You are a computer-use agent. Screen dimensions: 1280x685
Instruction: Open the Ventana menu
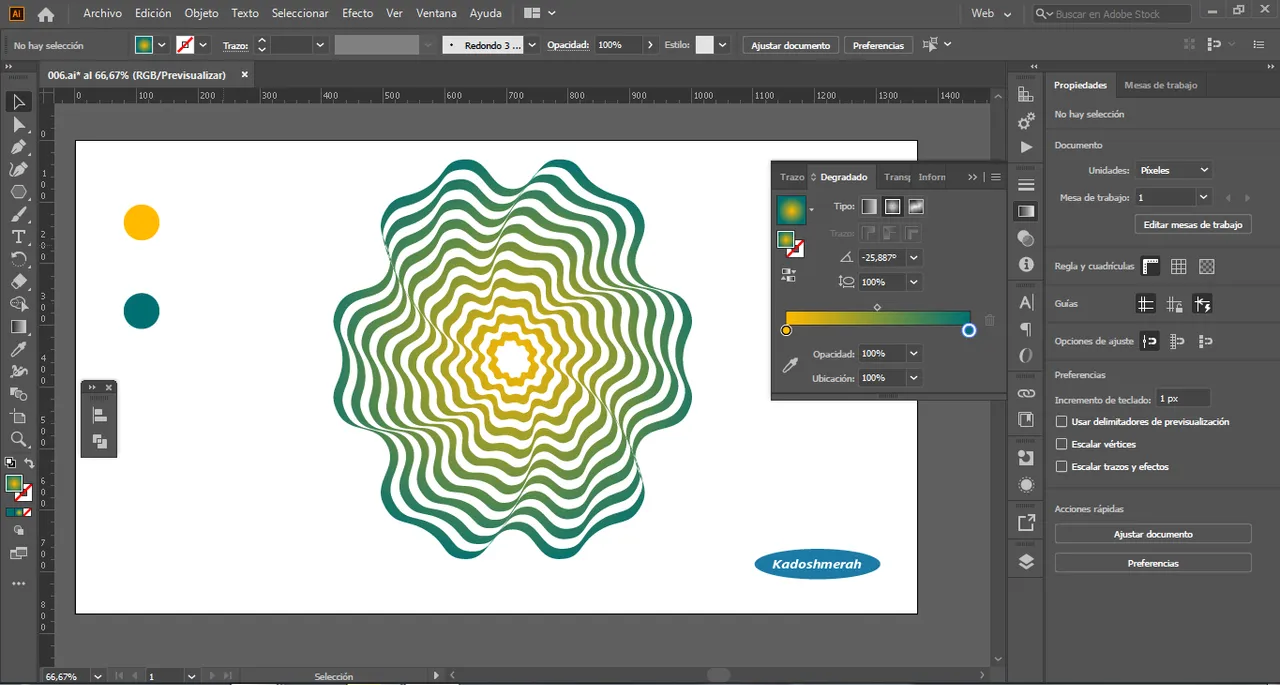(436, 14)
